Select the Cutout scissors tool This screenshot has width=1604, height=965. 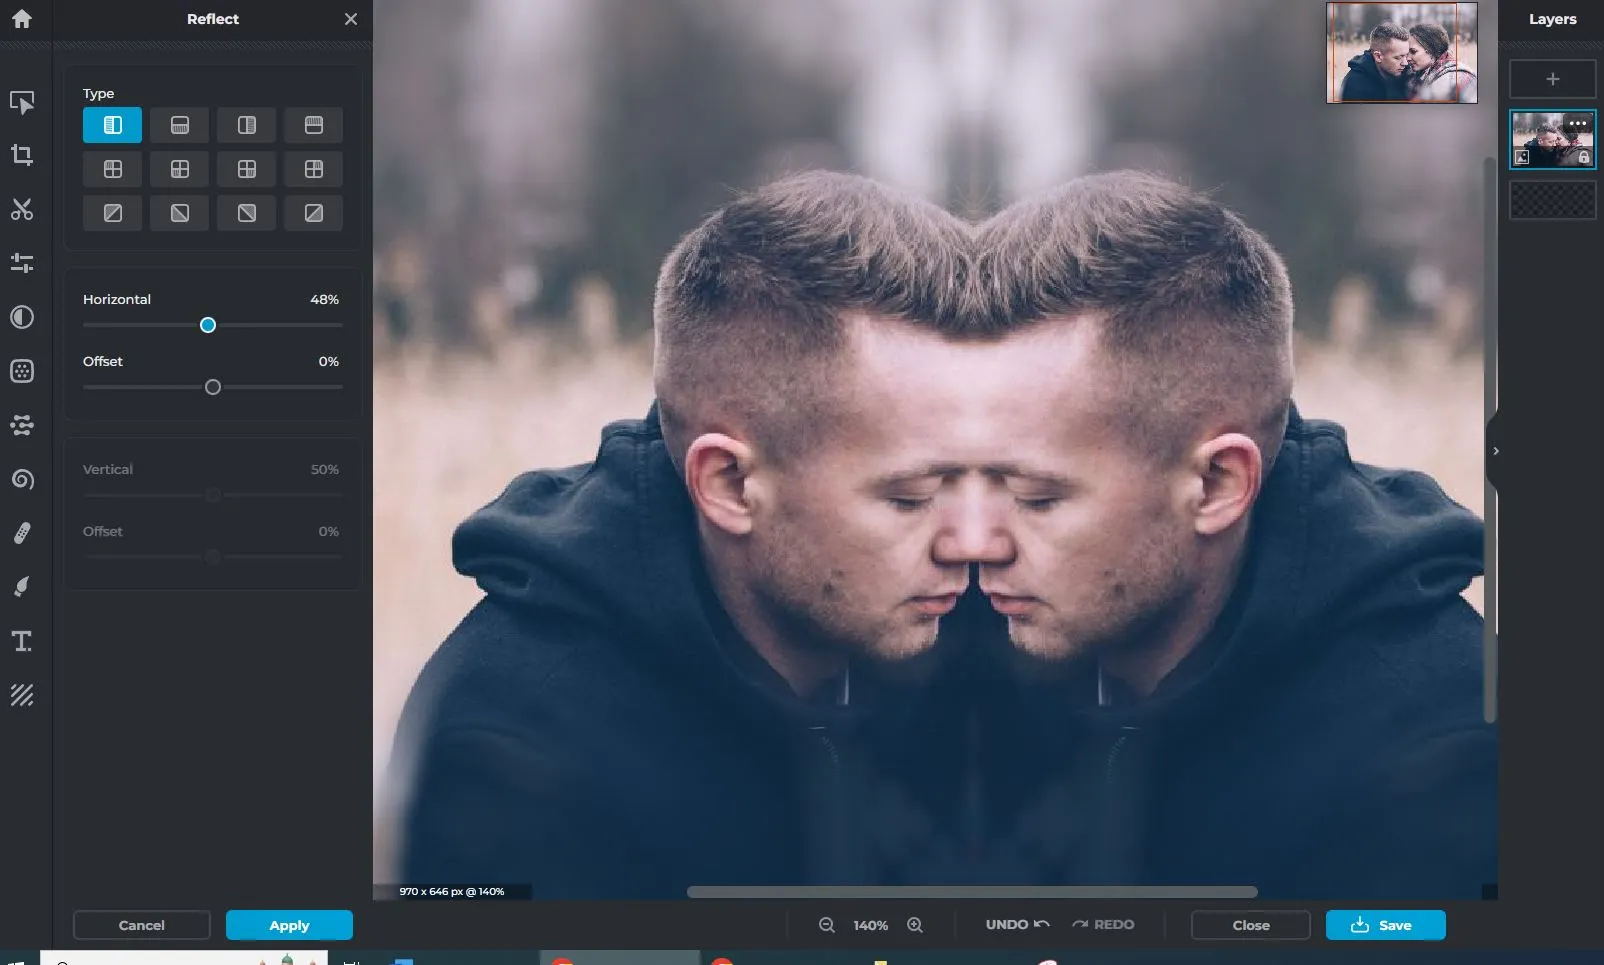click(22, 210)
